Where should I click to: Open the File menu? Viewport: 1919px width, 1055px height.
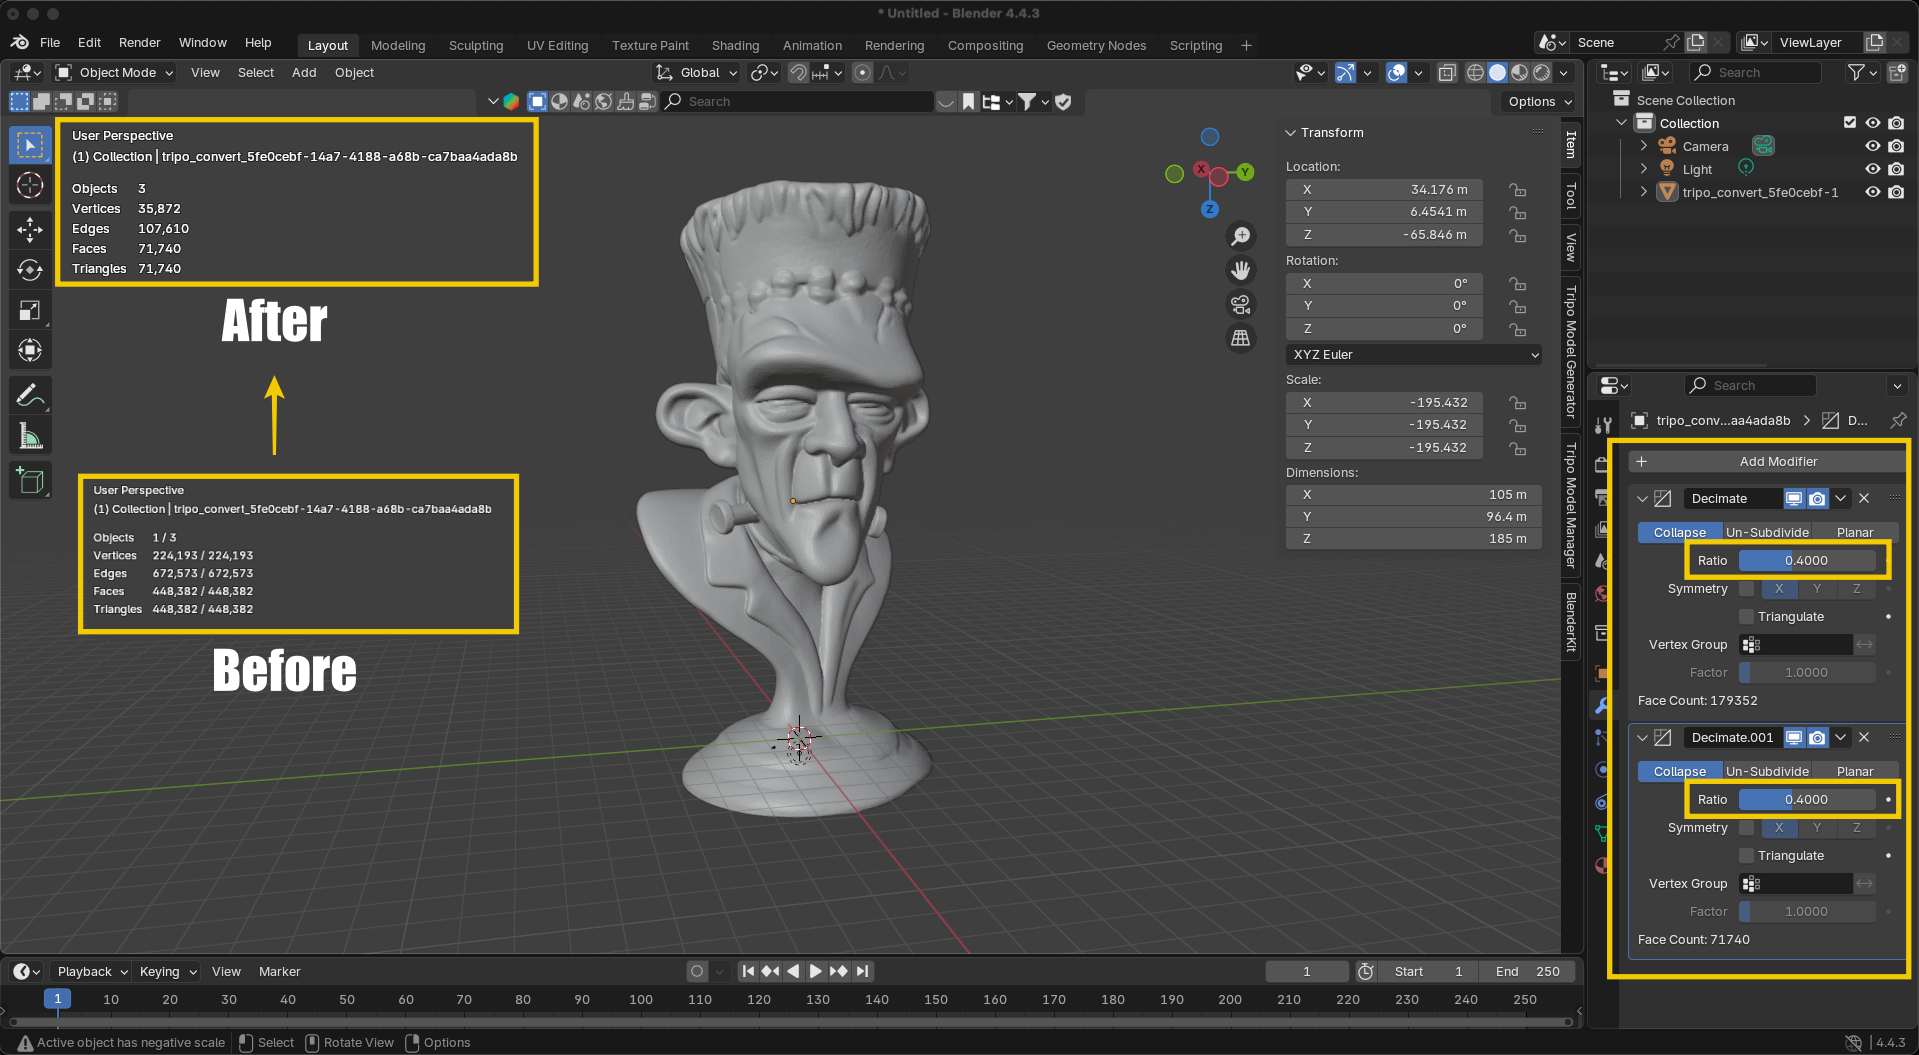click(50, 43)
